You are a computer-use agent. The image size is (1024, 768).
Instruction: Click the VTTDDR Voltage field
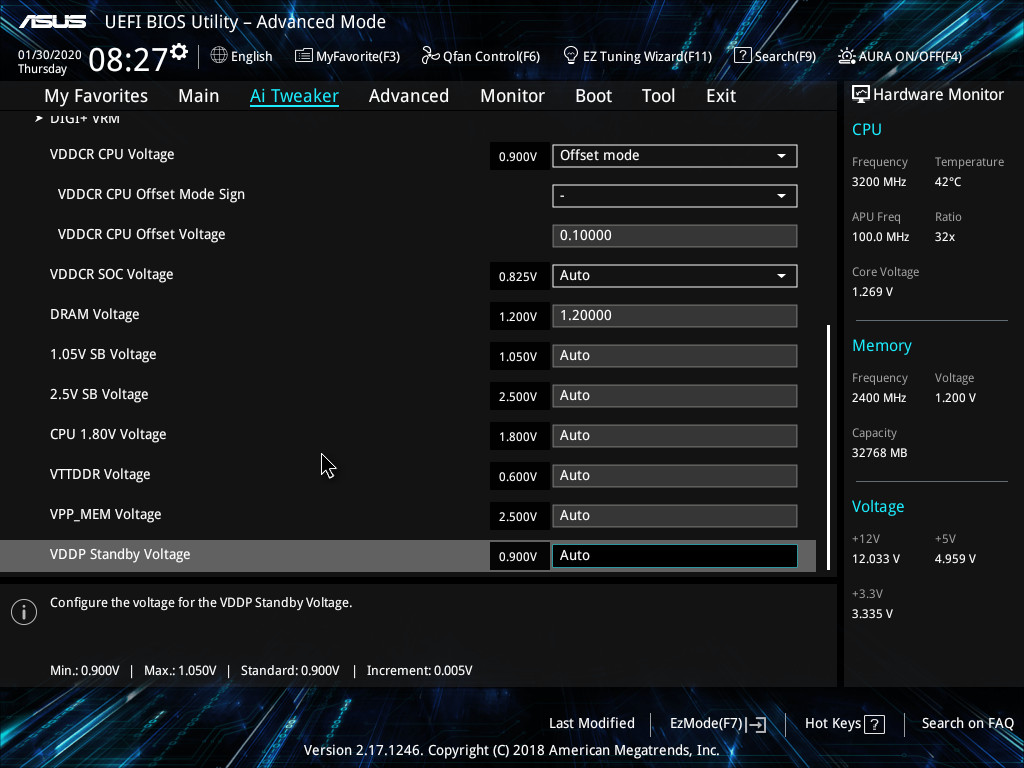point(675,475)
